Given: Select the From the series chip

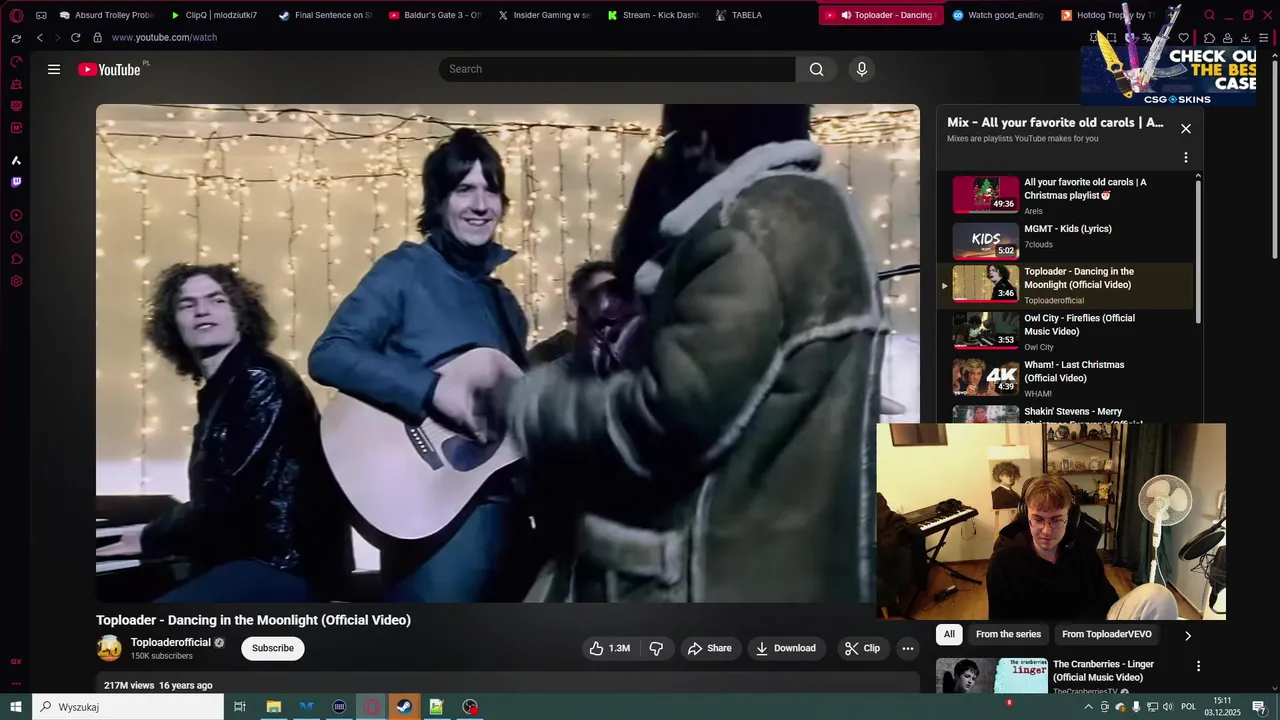Looking at the screenshot, I should tap(1008, 634).
